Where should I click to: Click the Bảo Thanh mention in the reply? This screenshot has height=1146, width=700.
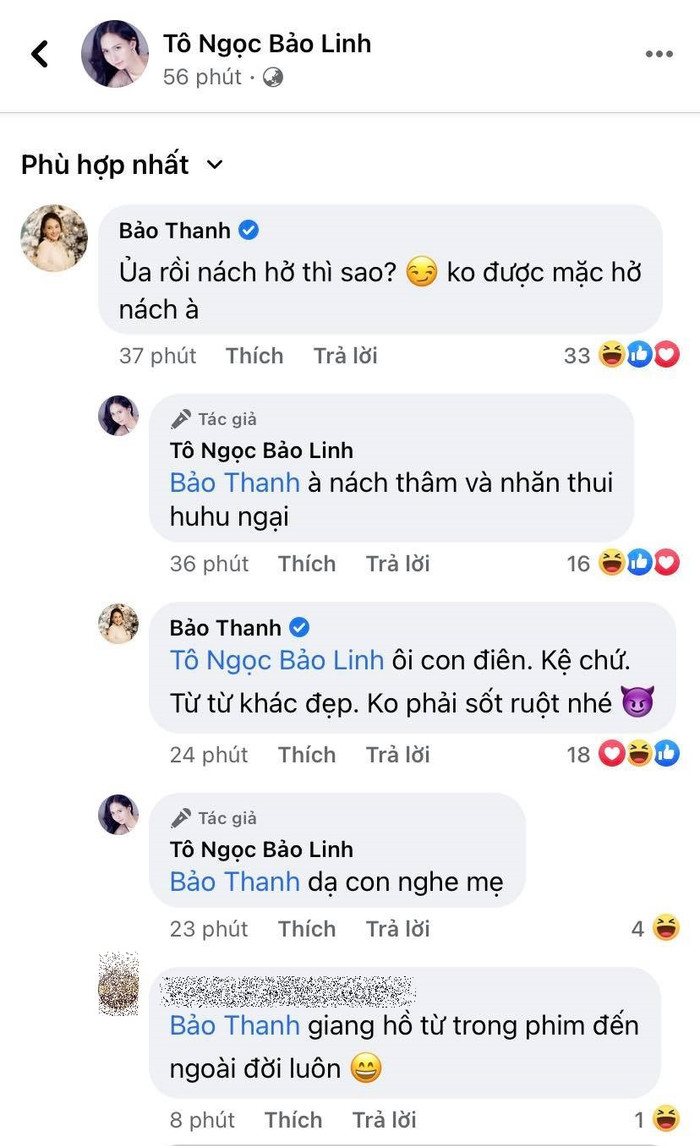click(233, 483)
